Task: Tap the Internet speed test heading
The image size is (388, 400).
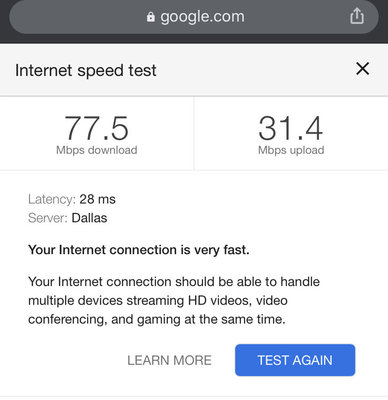Action: (x=86, y=71)
